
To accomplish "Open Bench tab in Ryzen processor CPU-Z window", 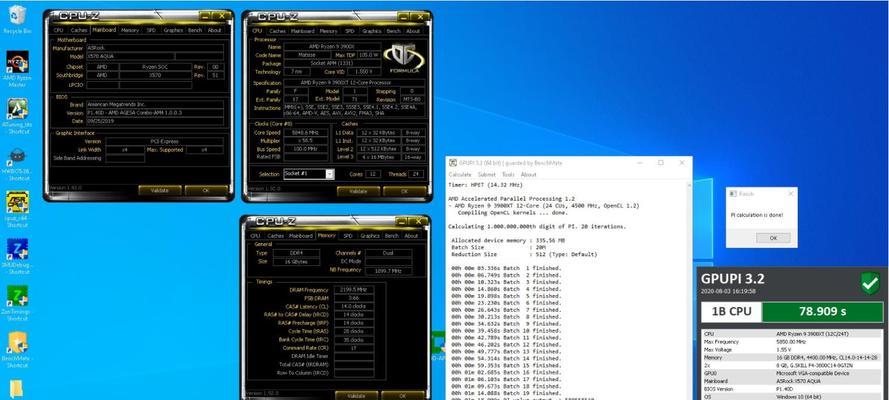I will pos(393,31).
